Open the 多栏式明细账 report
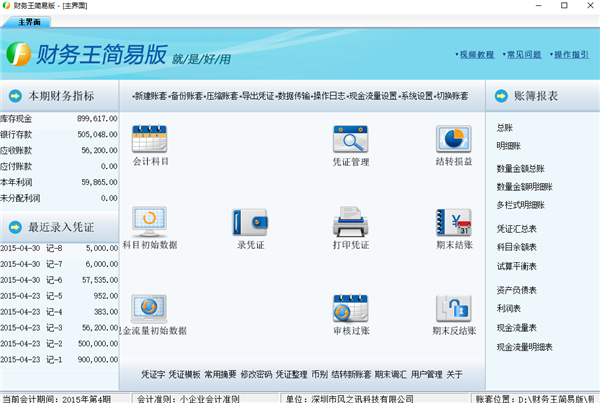Image resolution: width=600 pixels, height=403 pixels. tap(520, 205)
